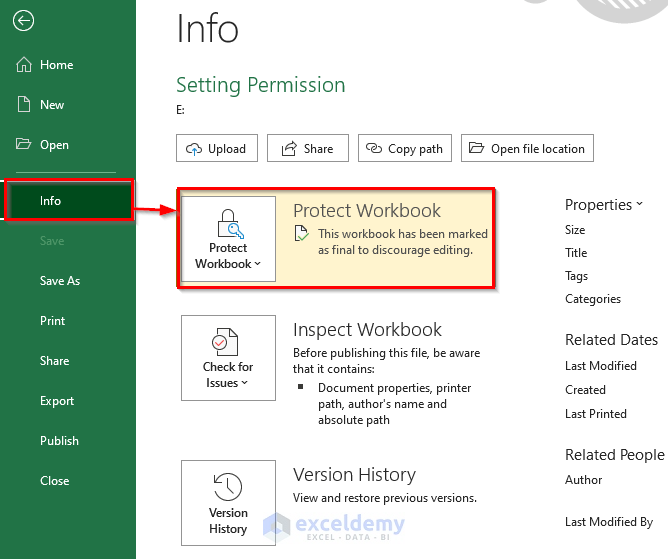
Task: Go to Print in the sidebar
Action: tap(53, 321)
